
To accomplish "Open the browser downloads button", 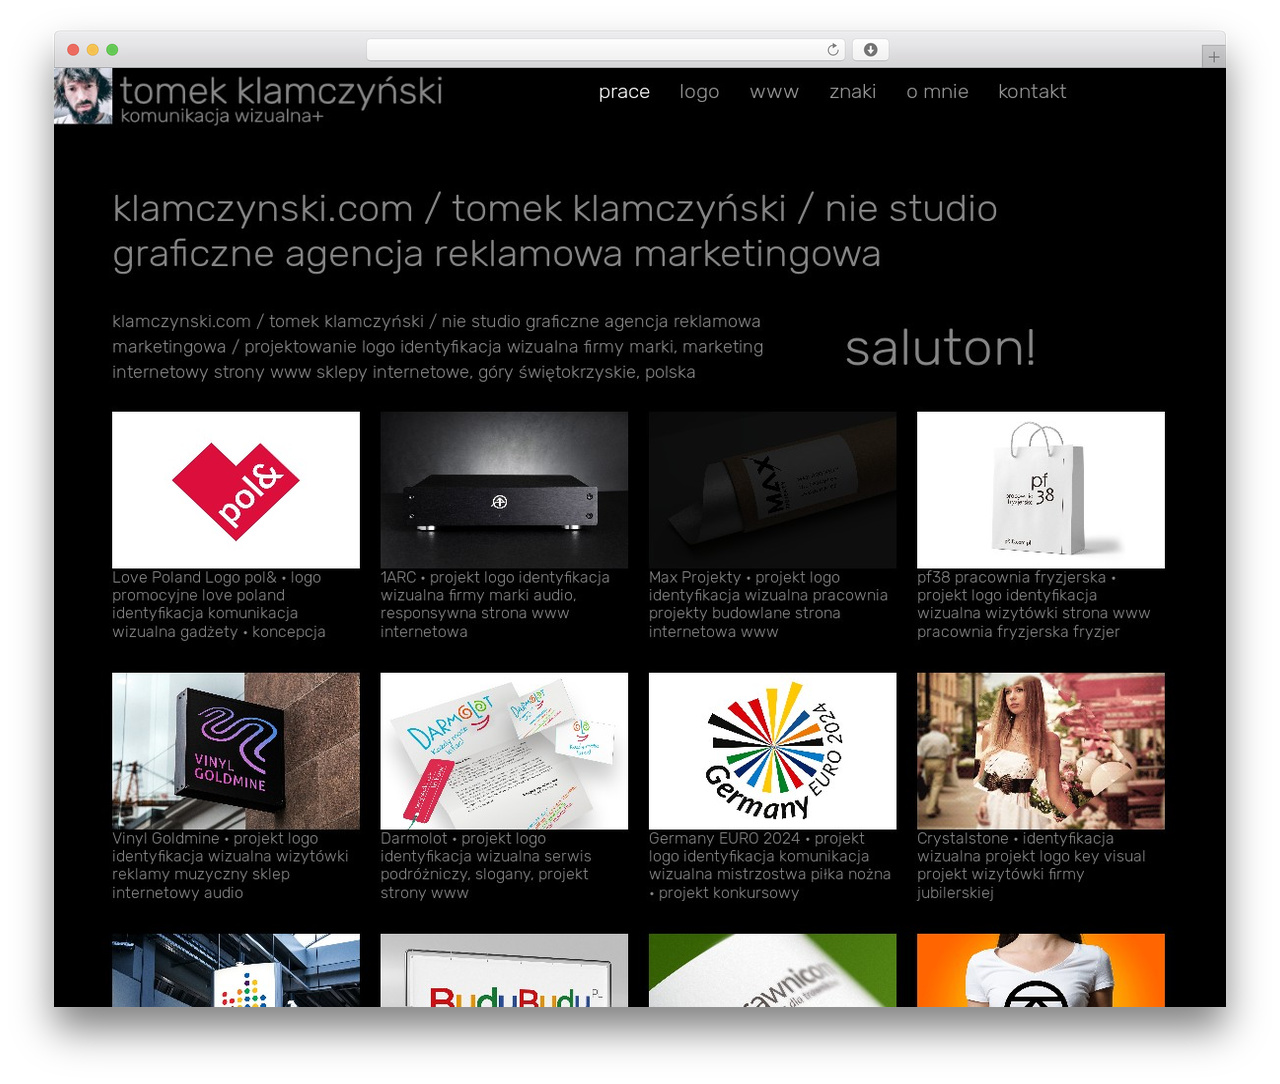I will tap(870, 50).
